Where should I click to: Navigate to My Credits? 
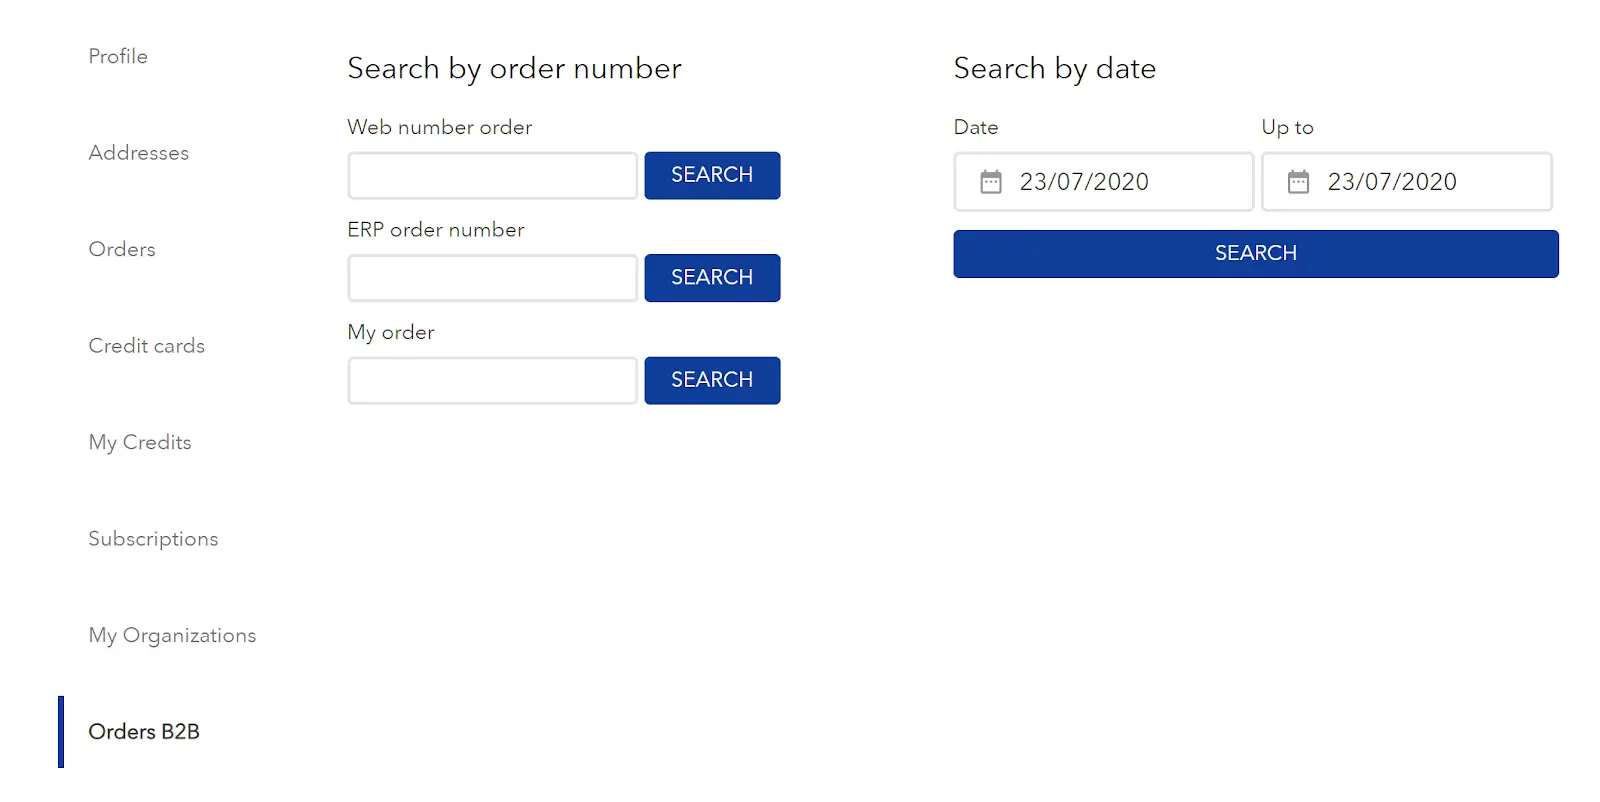tap(140, 443)
